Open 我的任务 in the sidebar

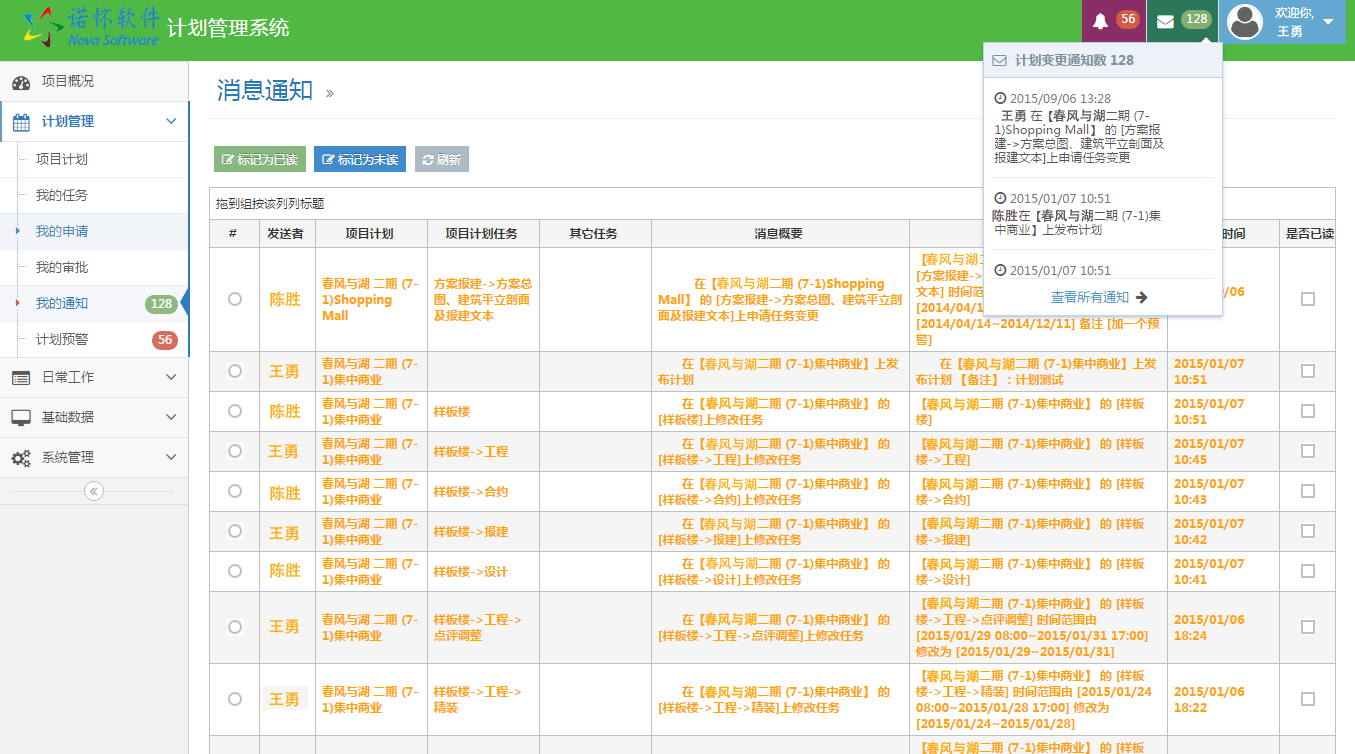[x=62, y=195]
